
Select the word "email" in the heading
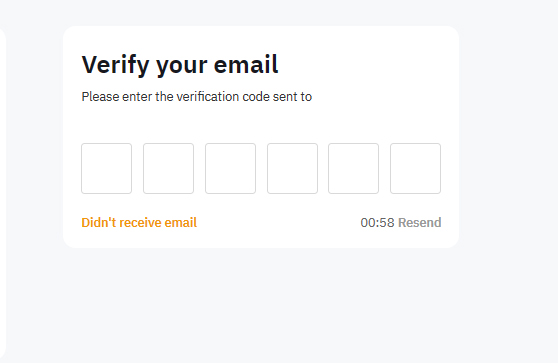coord(246,64)
